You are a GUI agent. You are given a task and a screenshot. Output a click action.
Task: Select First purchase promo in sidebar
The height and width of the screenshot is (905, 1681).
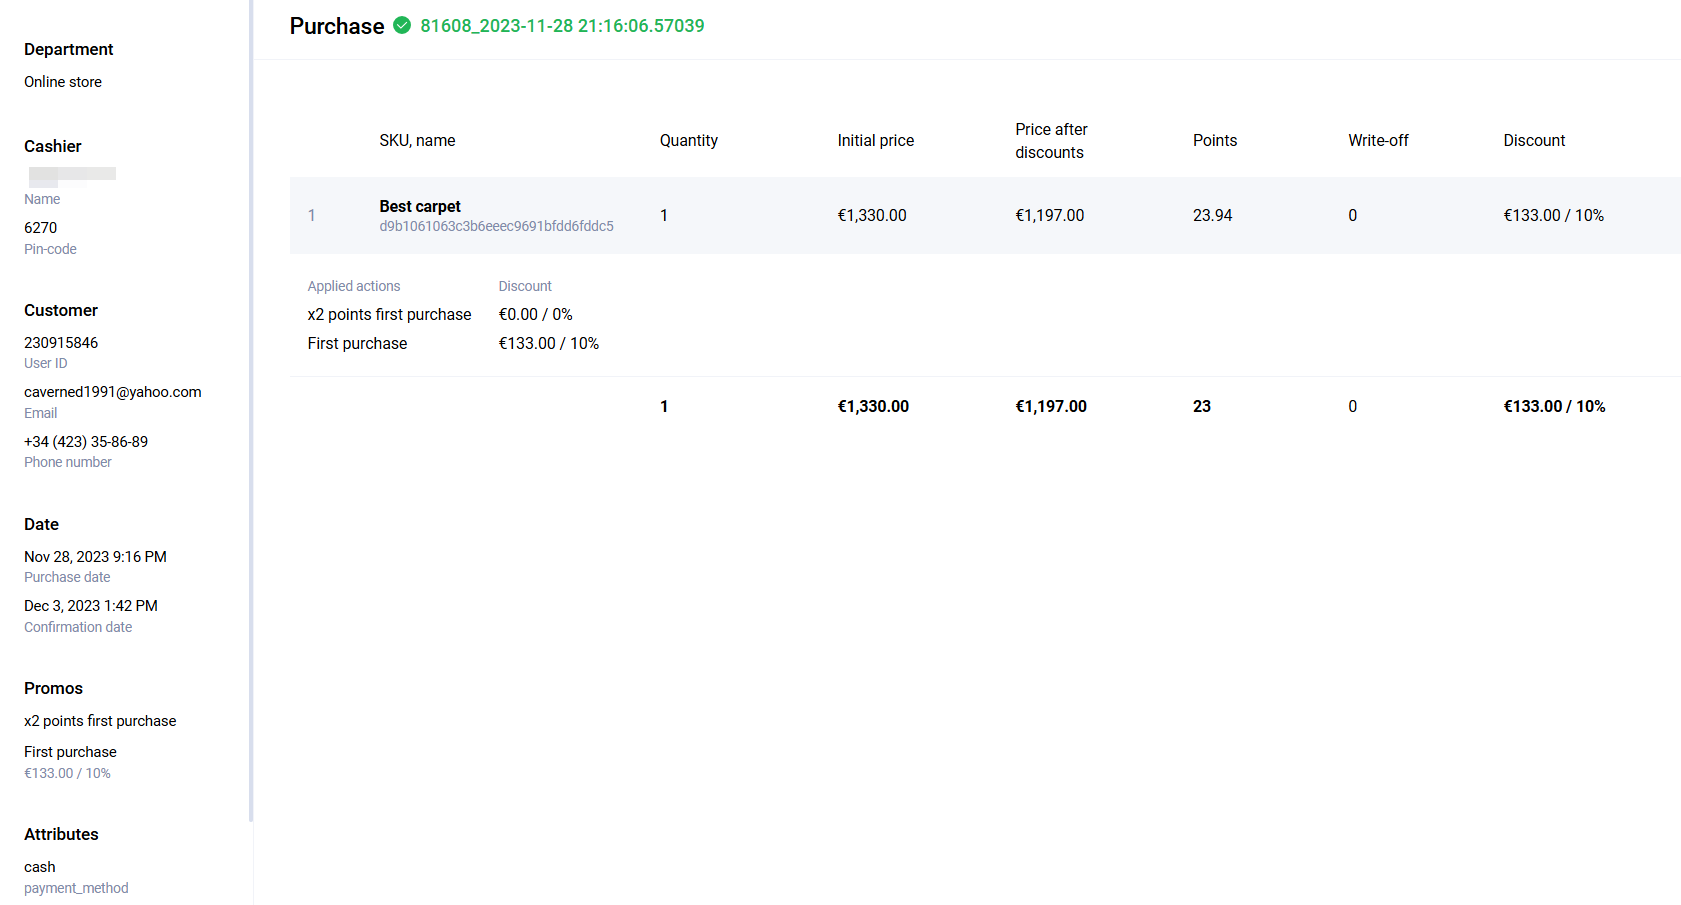click(70, 752)
